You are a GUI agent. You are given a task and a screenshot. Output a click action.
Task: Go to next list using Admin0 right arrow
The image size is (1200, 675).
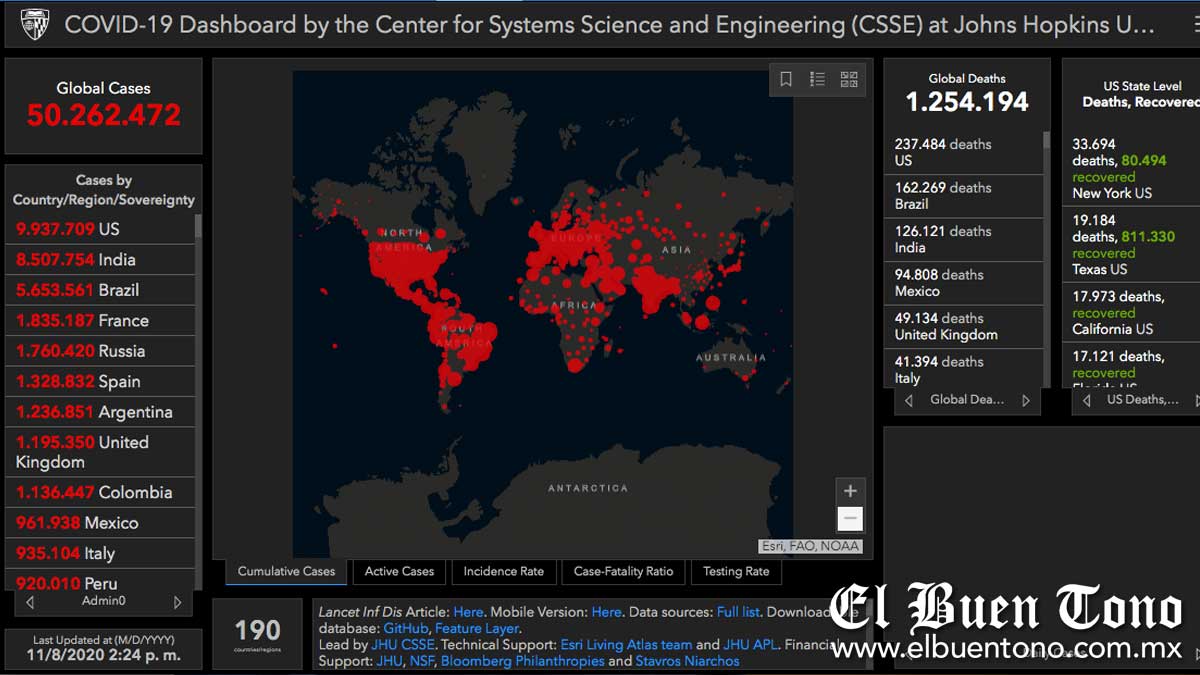click(178, 602)
